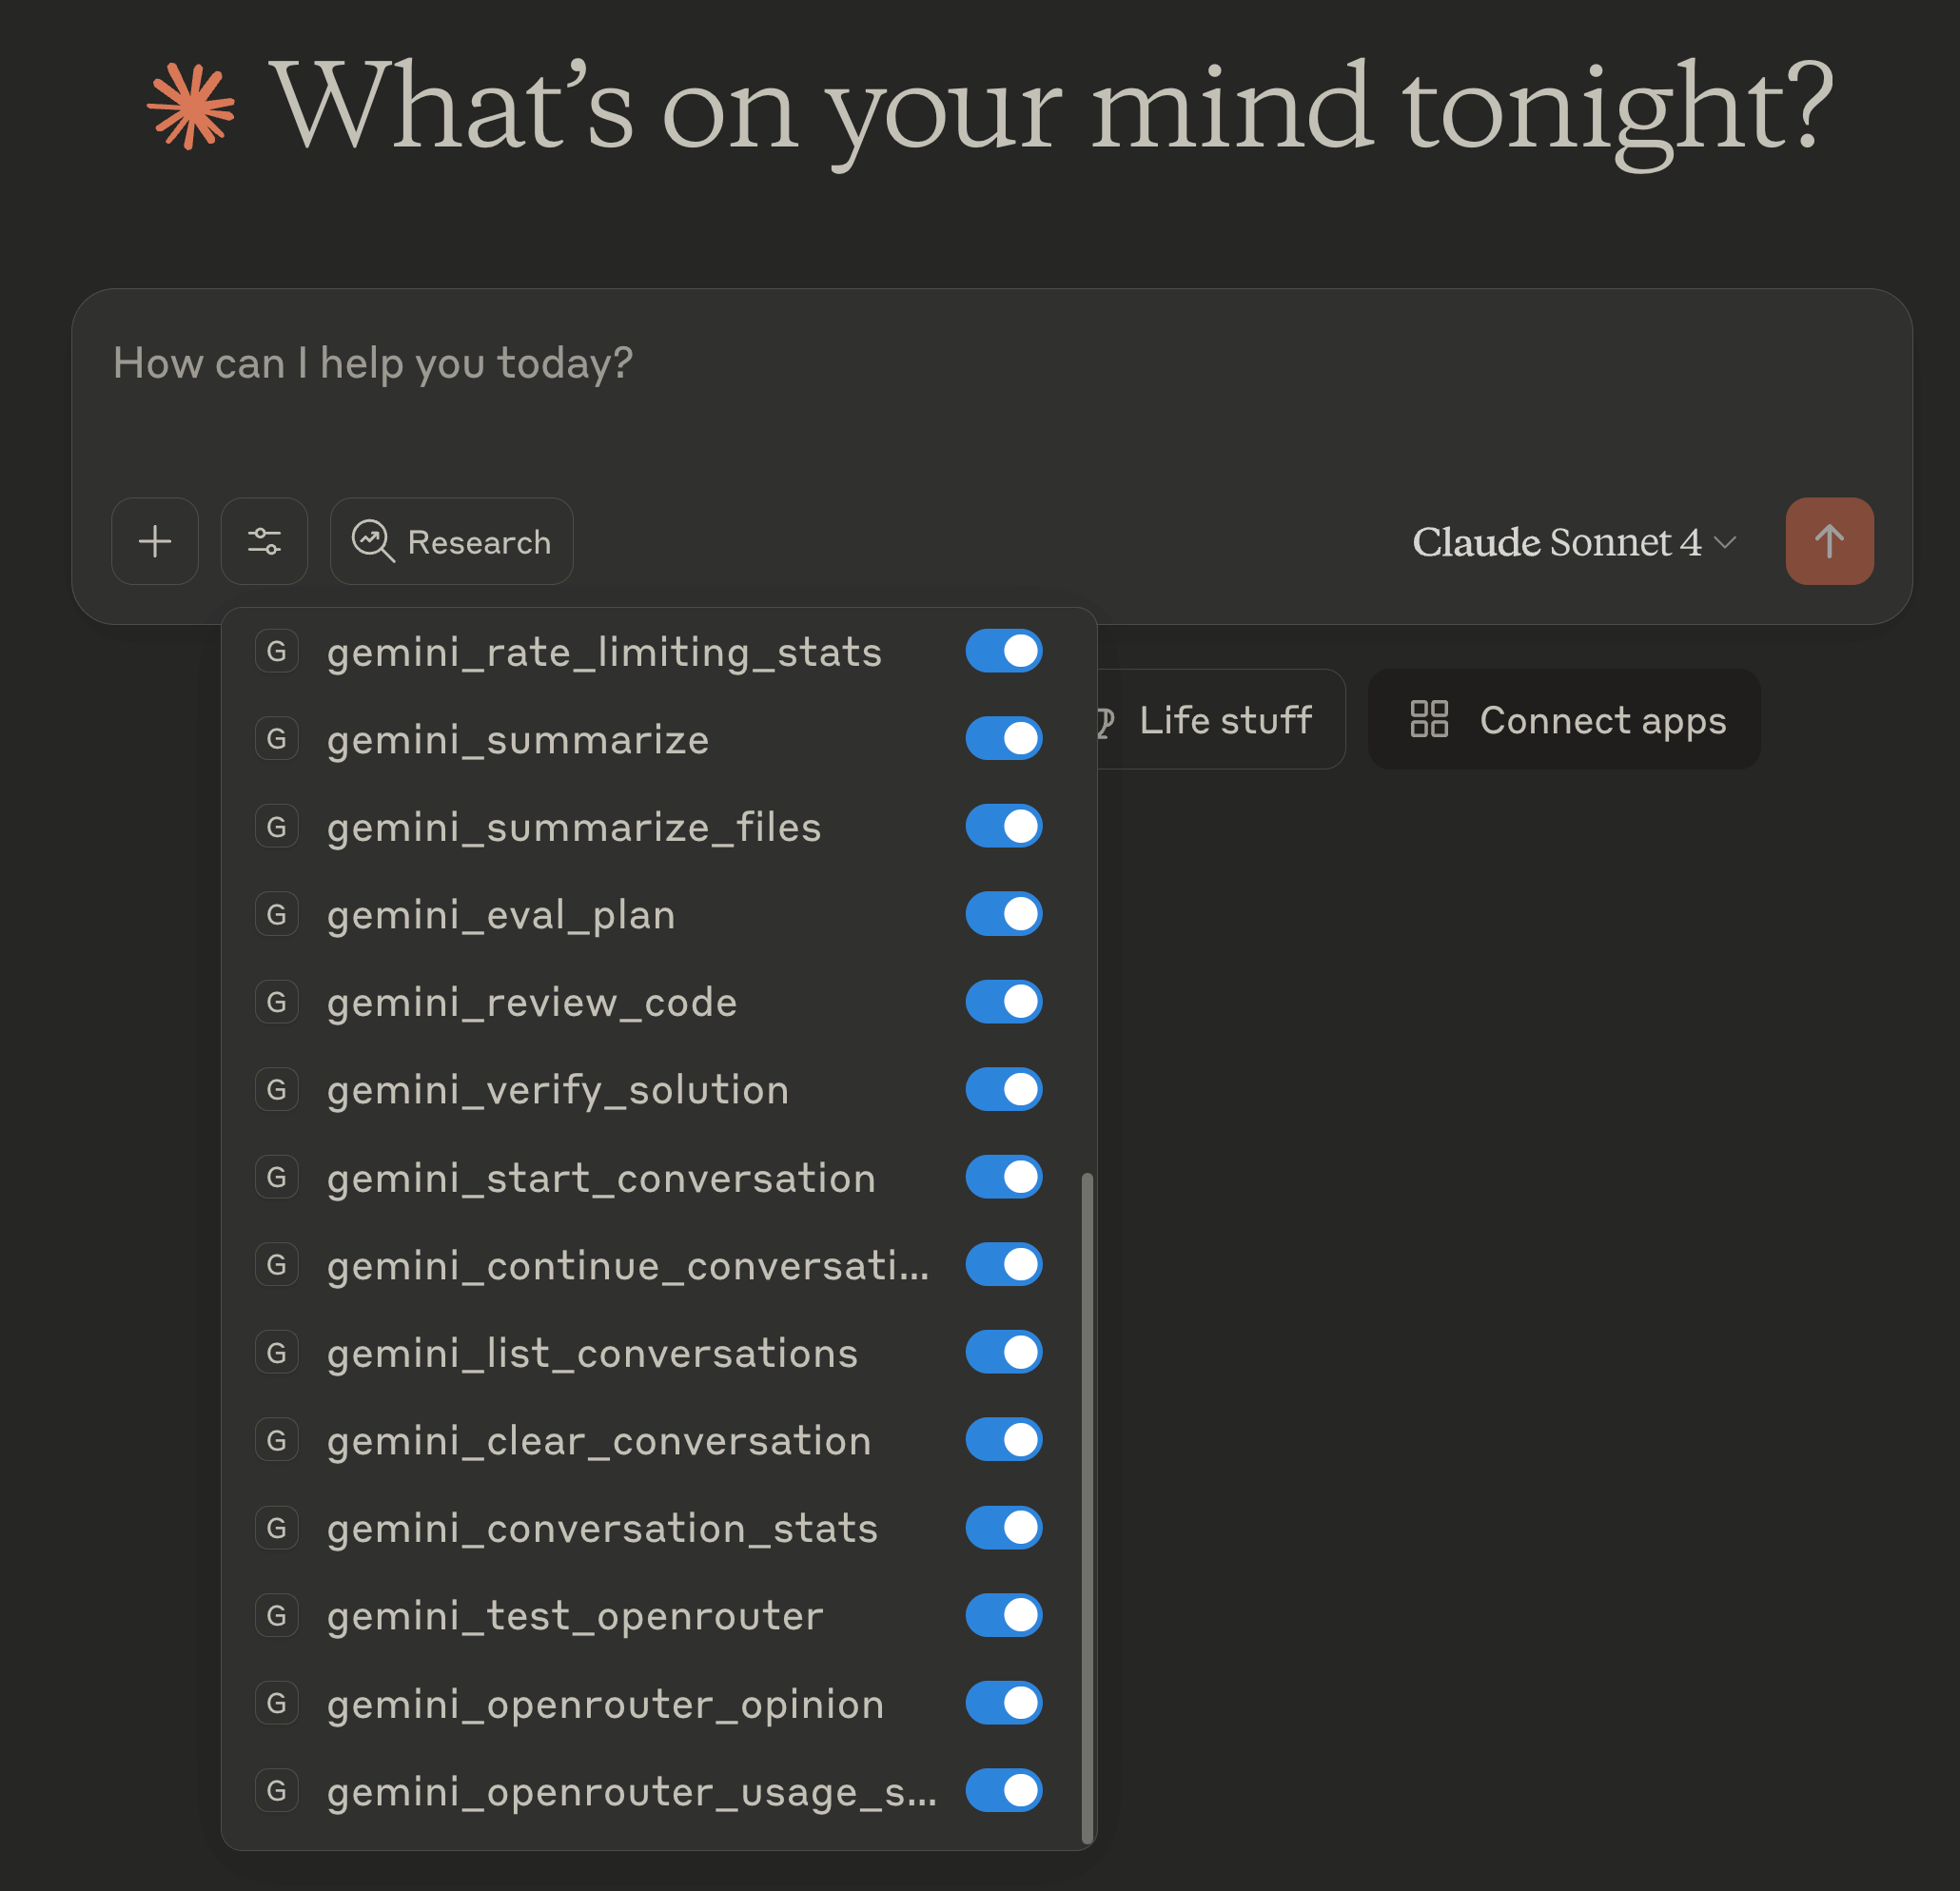Click the G badge beside gemini_rate_limiting_stats
This screenshot has width=1960, height=1891.
pyautogui.click(x=277, y=650)
